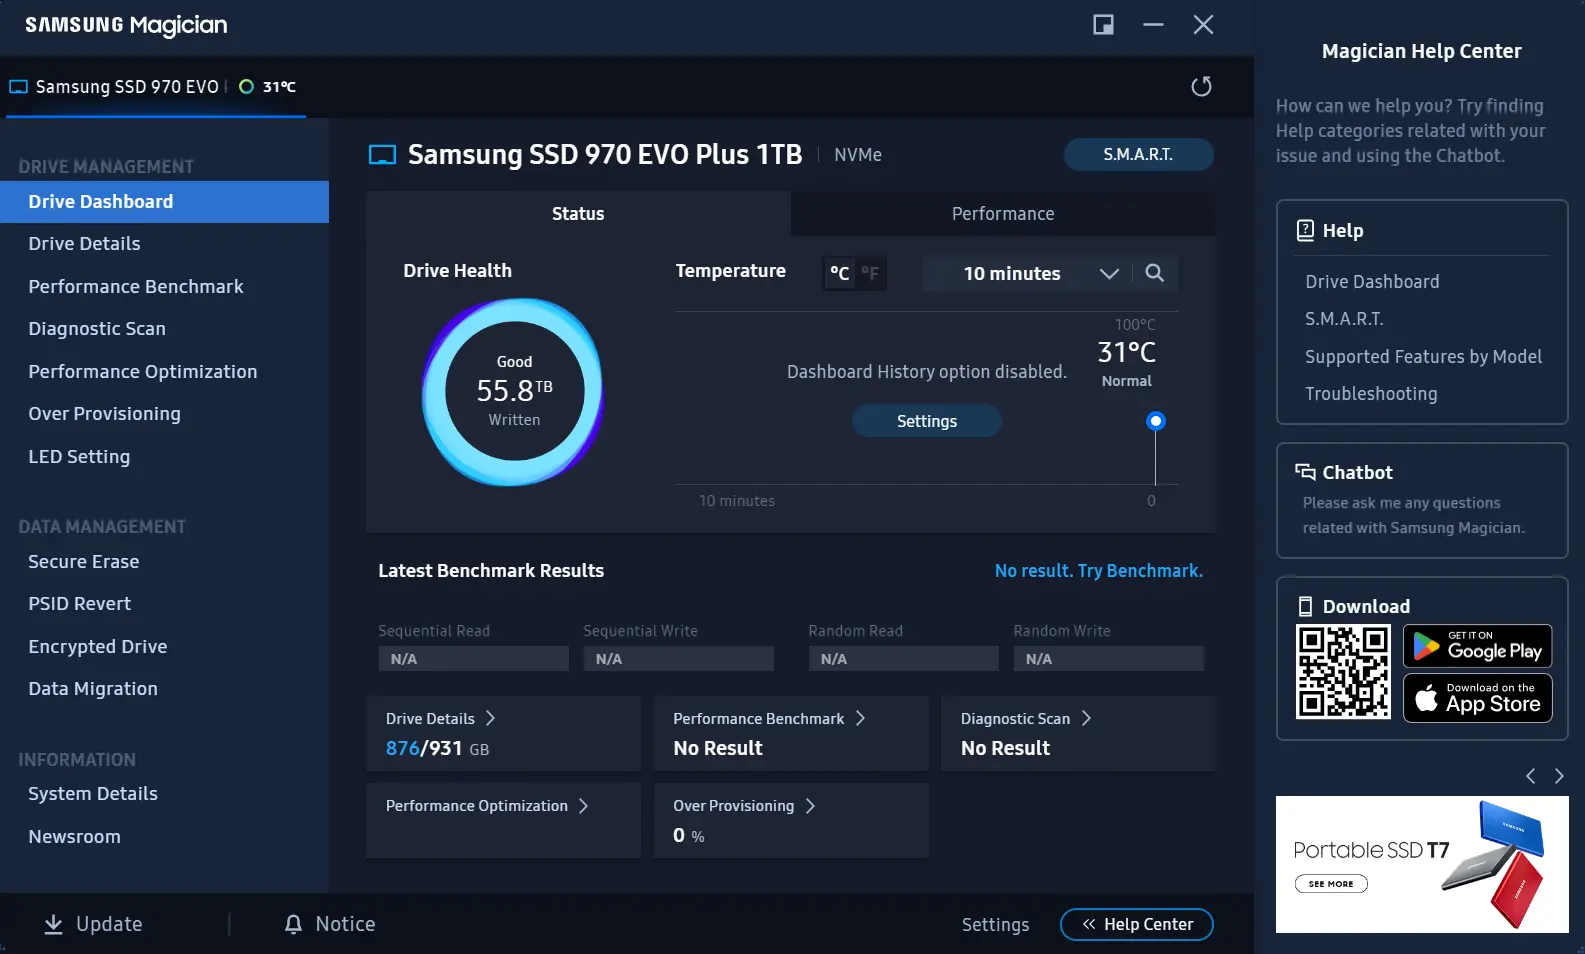Click the Help question-mark icon

click(1305, 230)
